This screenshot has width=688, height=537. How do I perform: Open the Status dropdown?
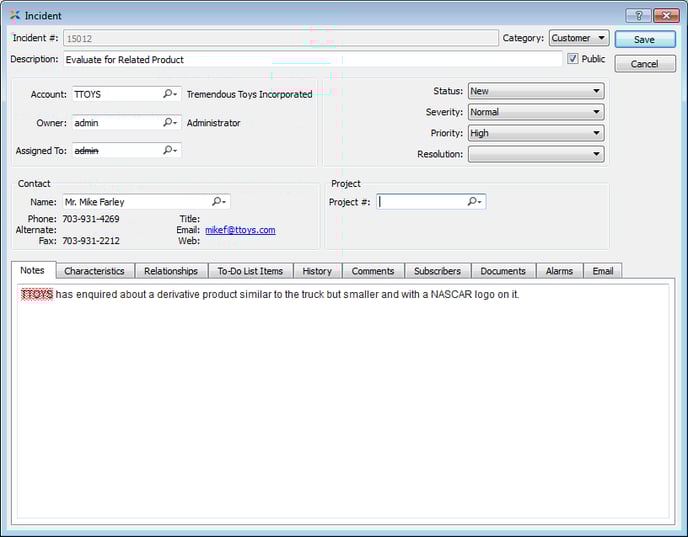pyautogui.click(x=536, y=91)
